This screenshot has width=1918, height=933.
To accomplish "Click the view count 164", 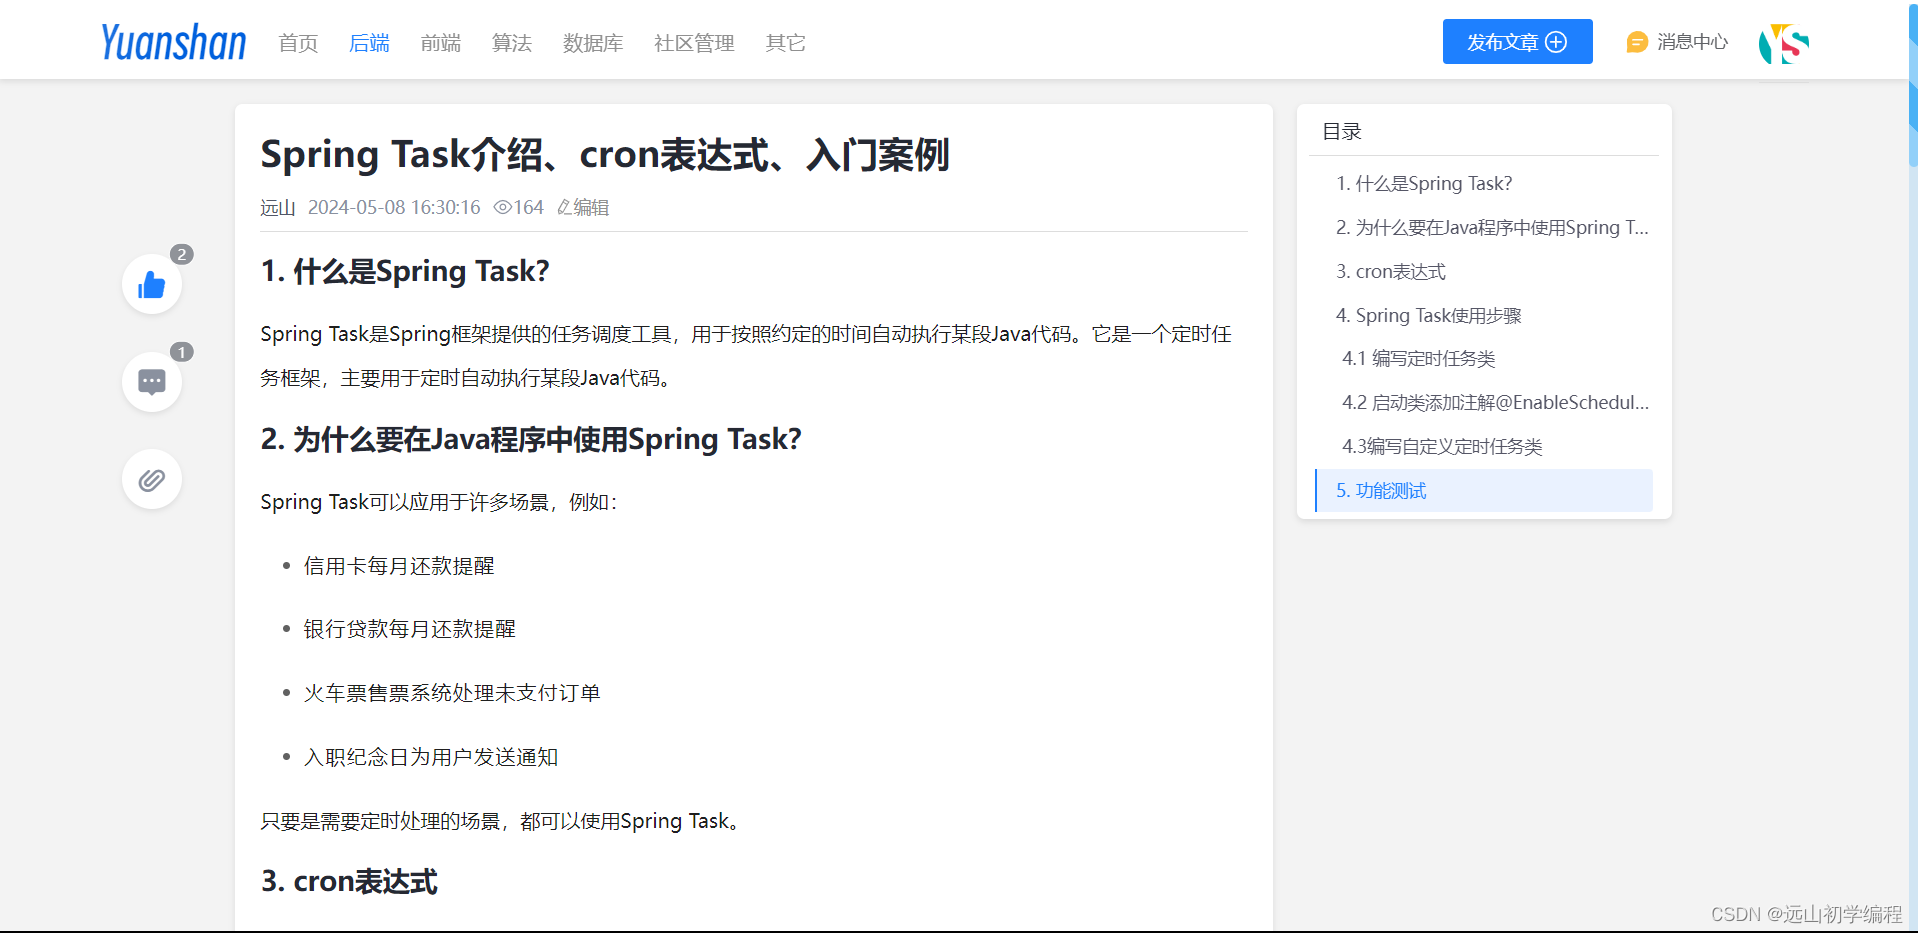I will 528,207.
